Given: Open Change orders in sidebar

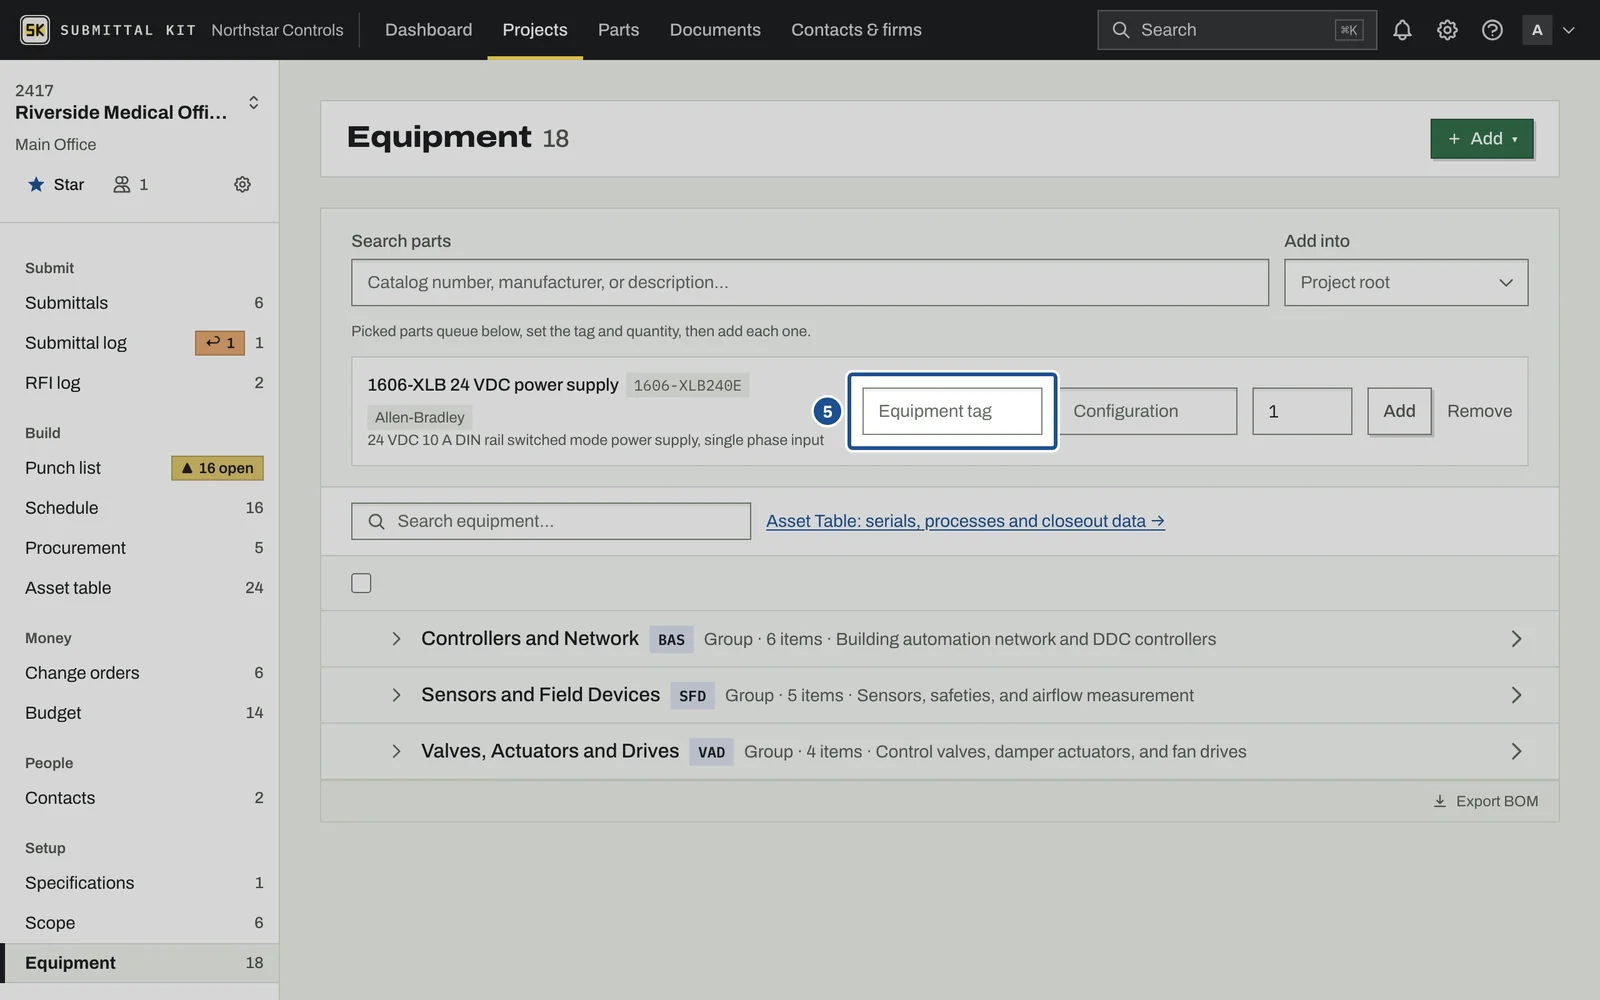Looking at the screenshot, I should point(140,673).
